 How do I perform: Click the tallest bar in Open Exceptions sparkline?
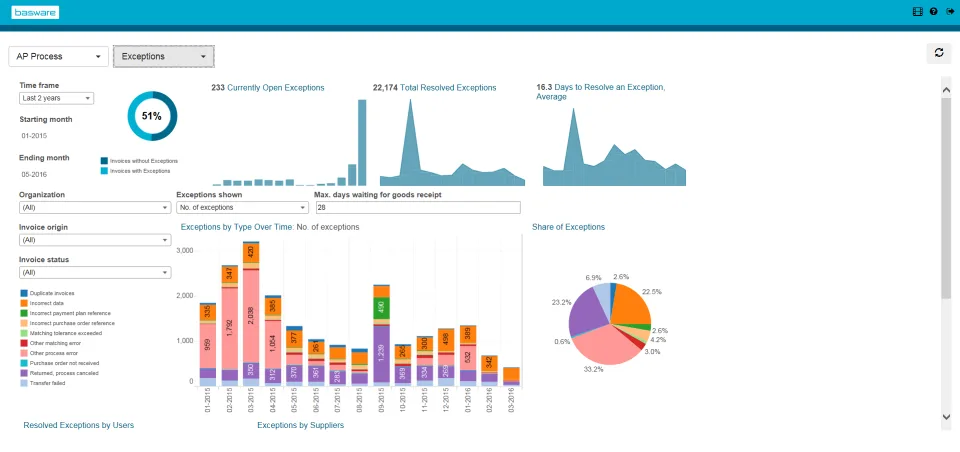(362, 142)
